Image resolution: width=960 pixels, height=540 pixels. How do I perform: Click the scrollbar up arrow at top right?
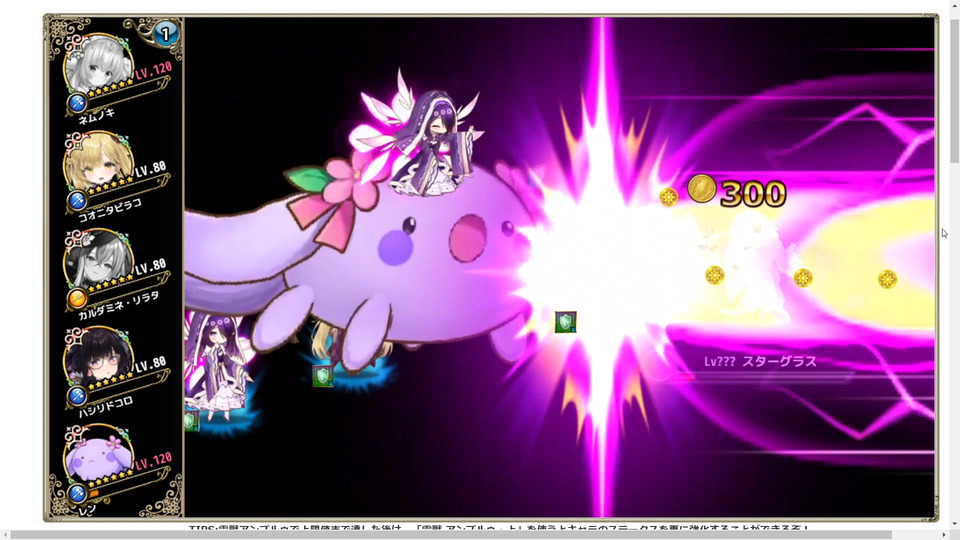pyautogui.click(x=954, y=4)
